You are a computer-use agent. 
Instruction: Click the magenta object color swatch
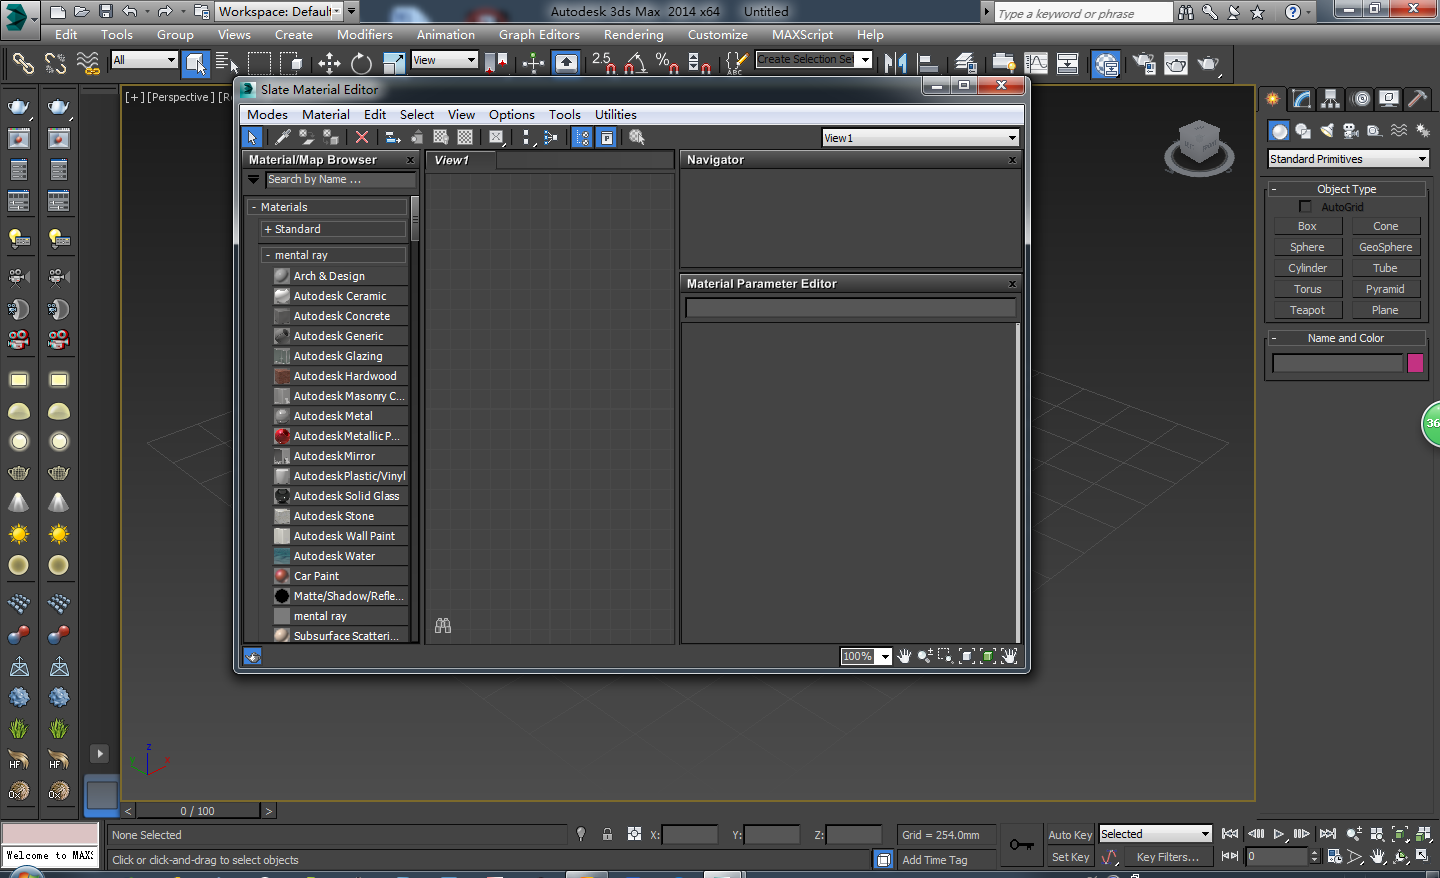pos(1415,363)
